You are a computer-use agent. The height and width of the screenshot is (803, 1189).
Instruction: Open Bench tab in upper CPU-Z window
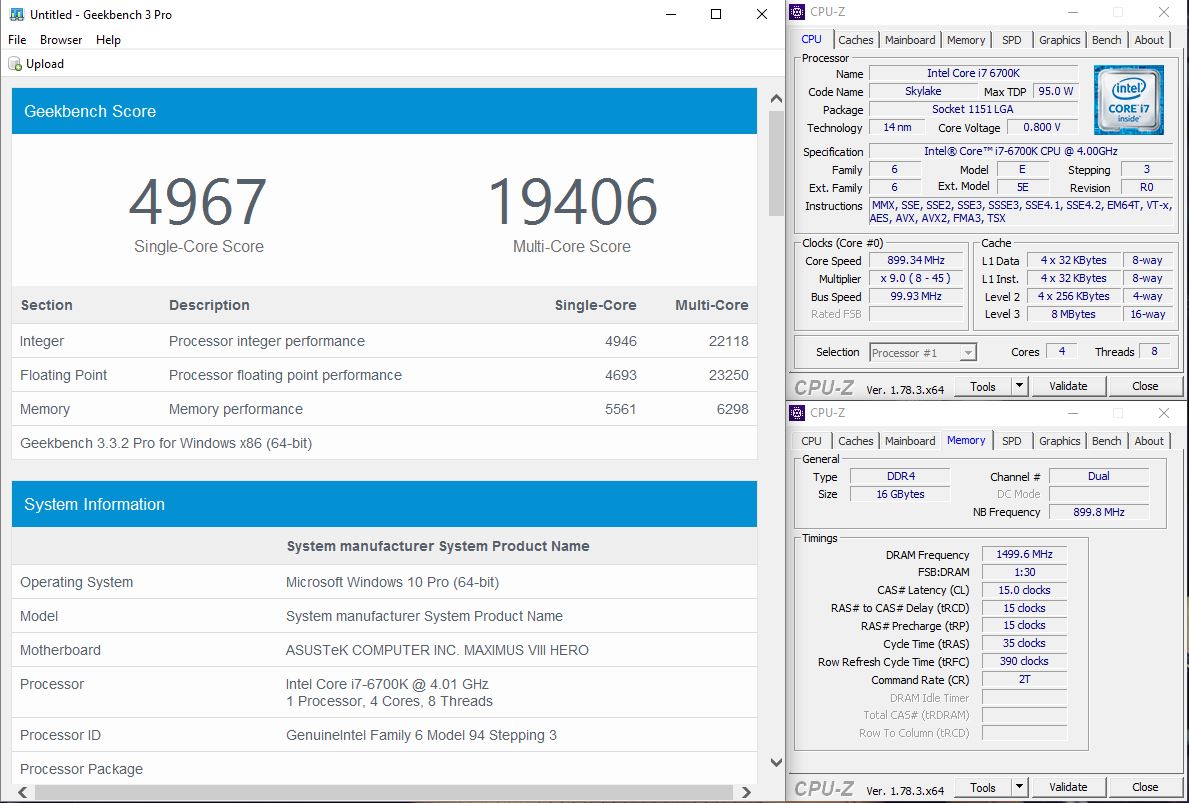pyautogui.click(x=1106, y=40)
